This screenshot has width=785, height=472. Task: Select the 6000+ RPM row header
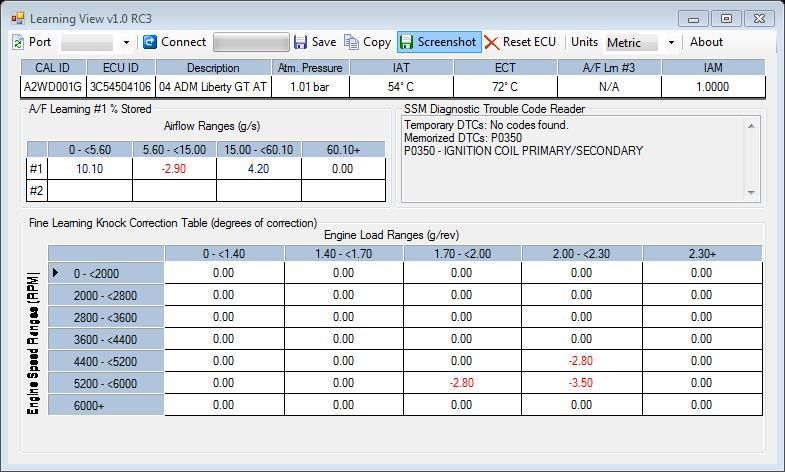(x=105, y=405)
